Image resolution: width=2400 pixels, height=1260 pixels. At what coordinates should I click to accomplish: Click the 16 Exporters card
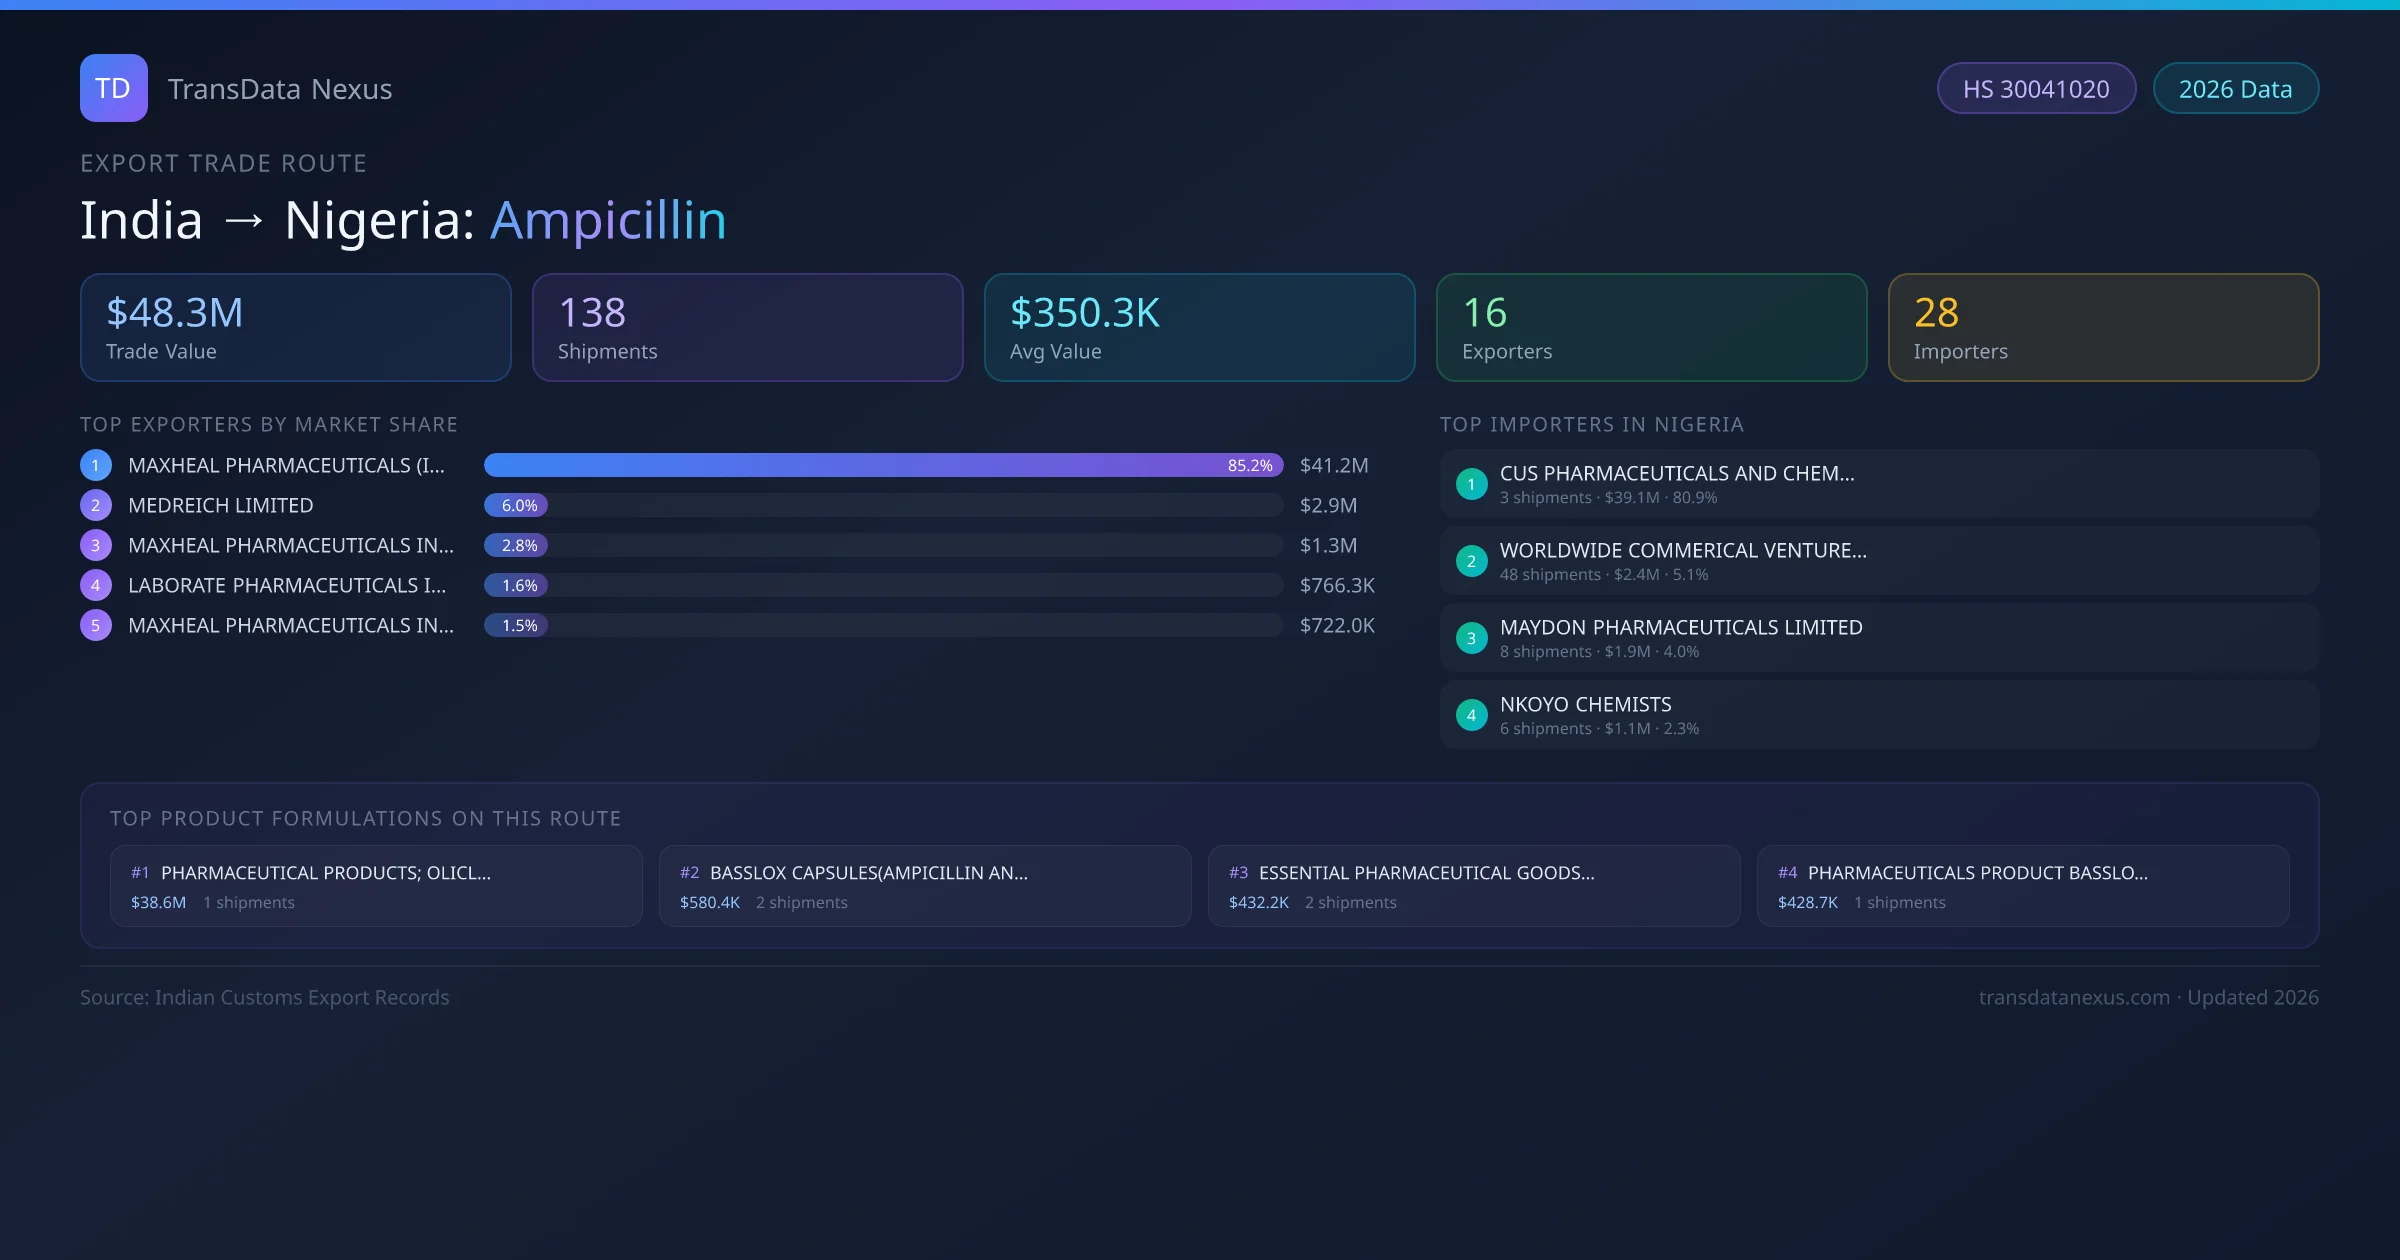coord(1651,327)
